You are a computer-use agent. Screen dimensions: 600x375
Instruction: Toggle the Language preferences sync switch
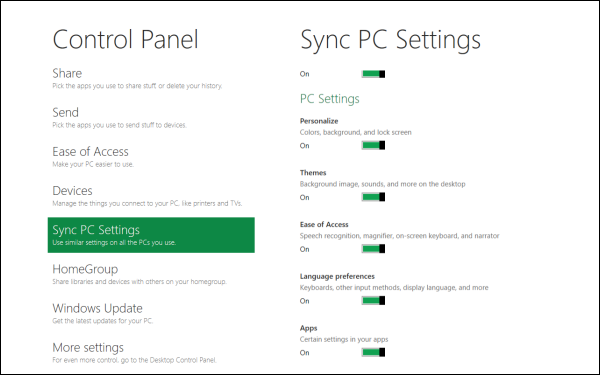pyautogui.click(x=373, y=301)
